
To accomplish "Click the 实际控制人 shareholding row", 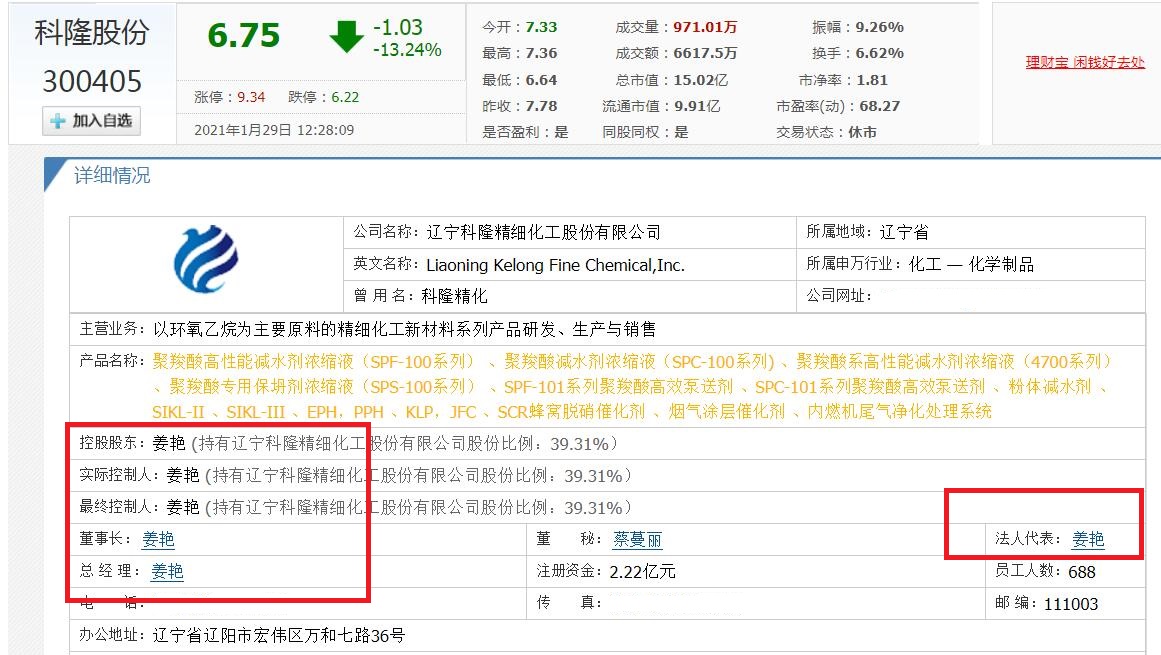I will pos(607,475).
